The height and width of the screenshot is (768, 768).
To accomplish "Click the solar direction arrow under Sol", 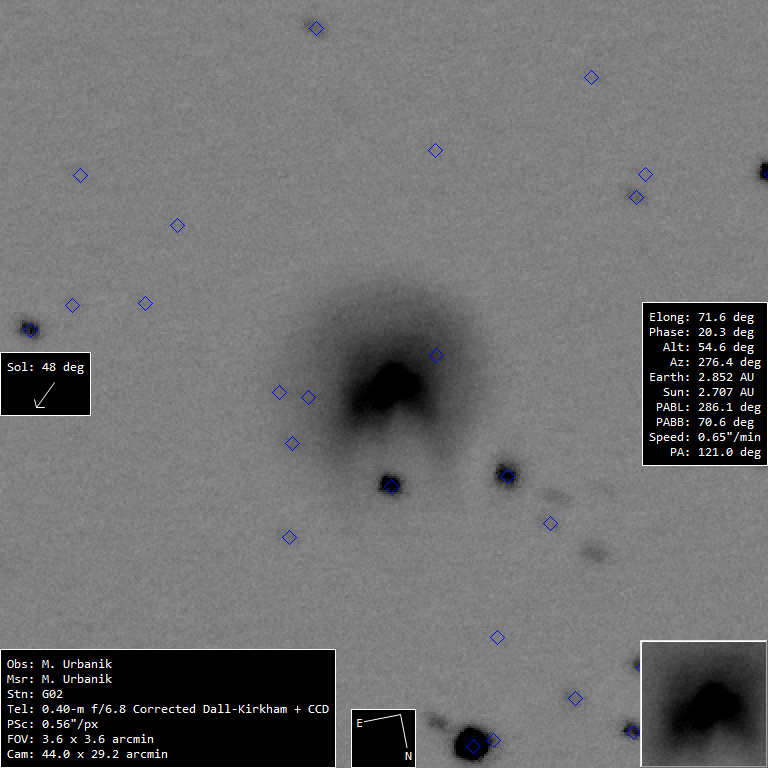I will coord(44,395).
